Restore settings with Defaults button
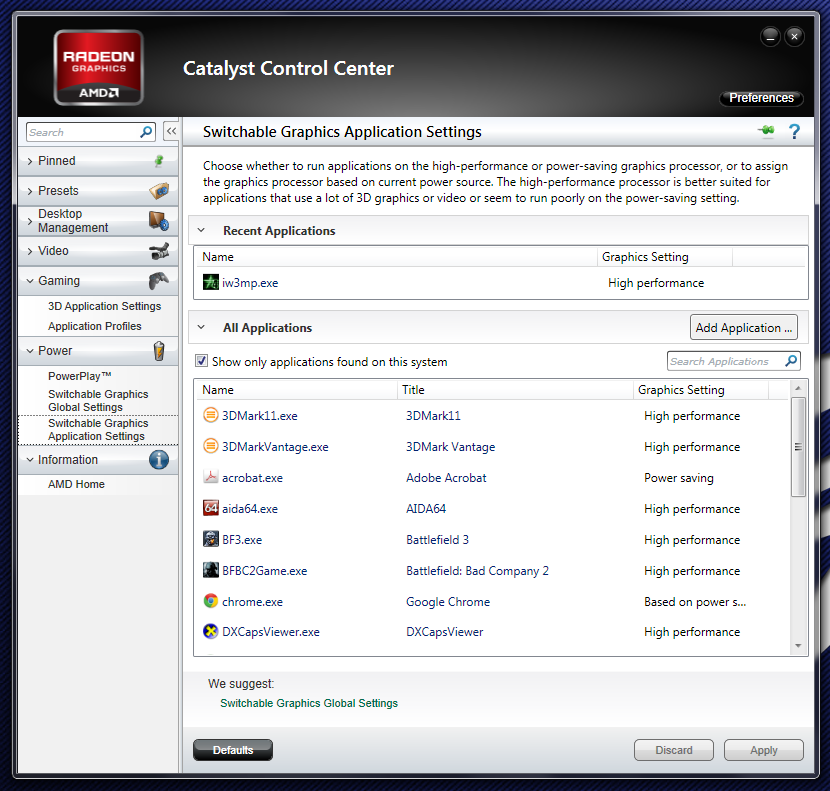830x791 pixels. (233, 750)
